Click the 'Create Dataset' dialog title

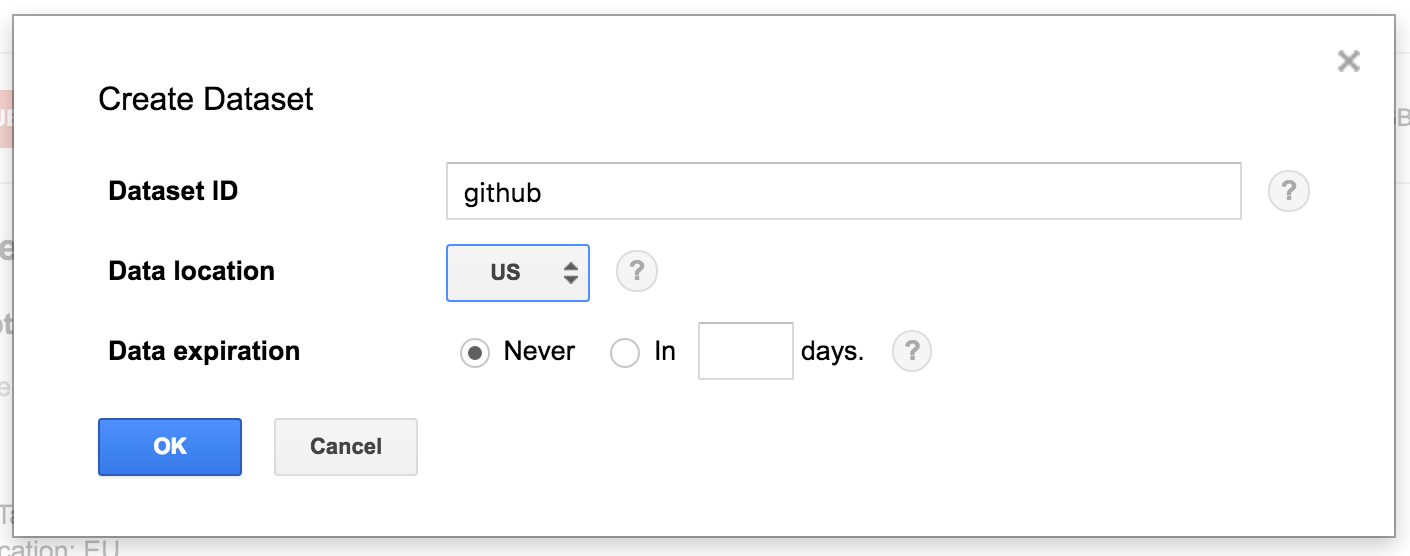click(206, 99)
